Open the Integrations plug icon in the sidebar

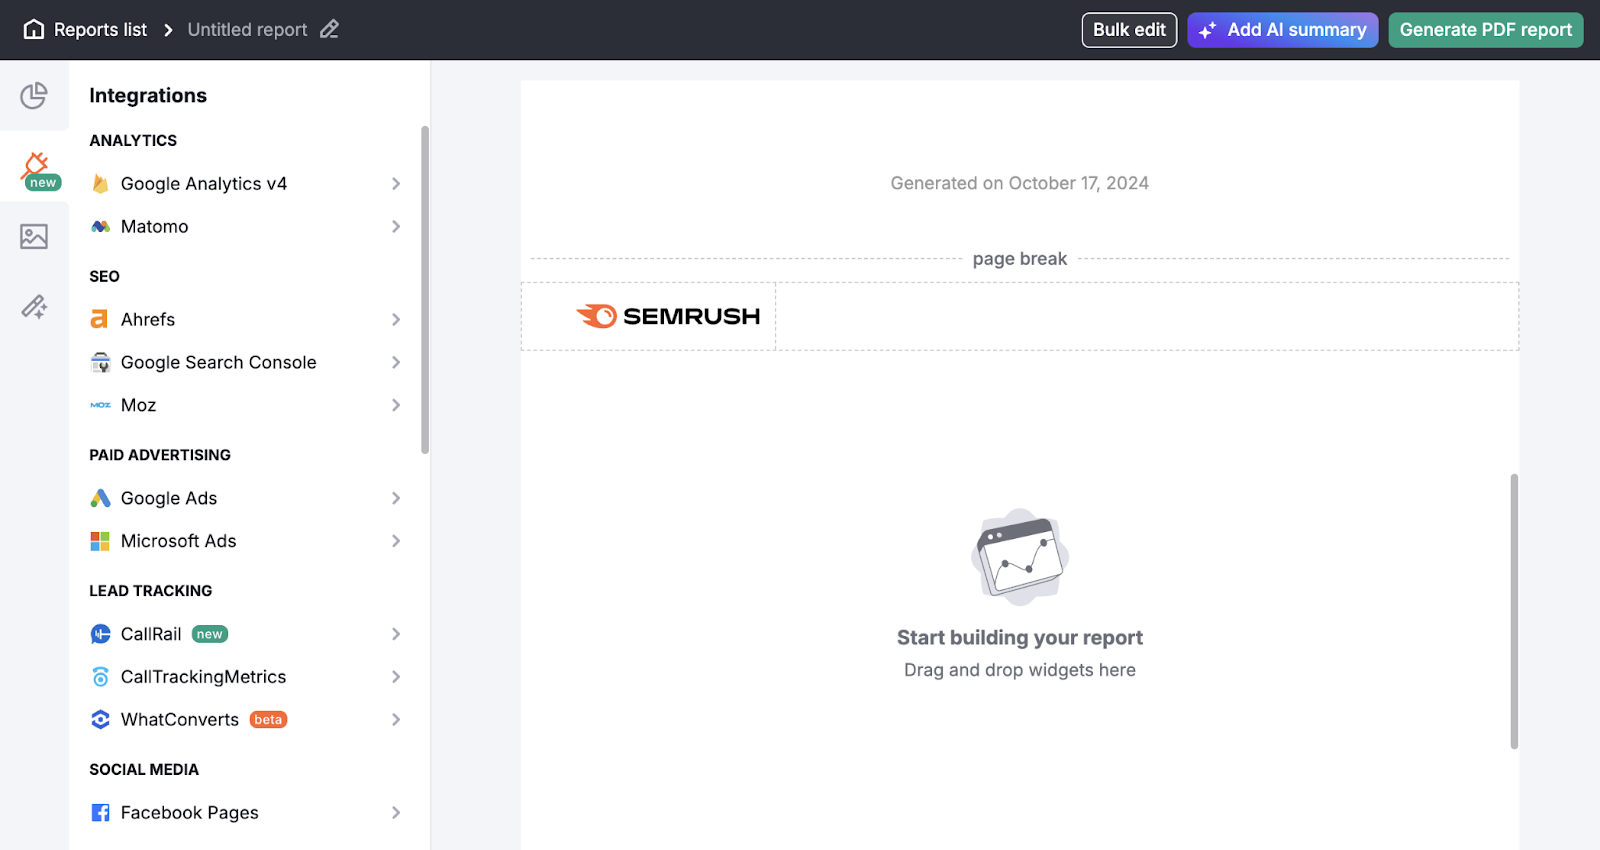coord(35,167)
